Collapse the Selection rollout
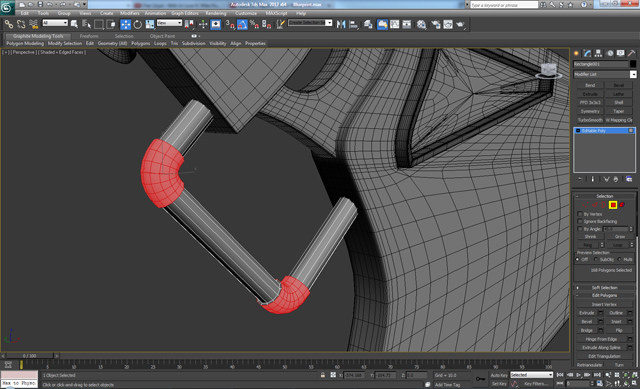The height and width of the screenshot is (389, 640). pos(604,196)
